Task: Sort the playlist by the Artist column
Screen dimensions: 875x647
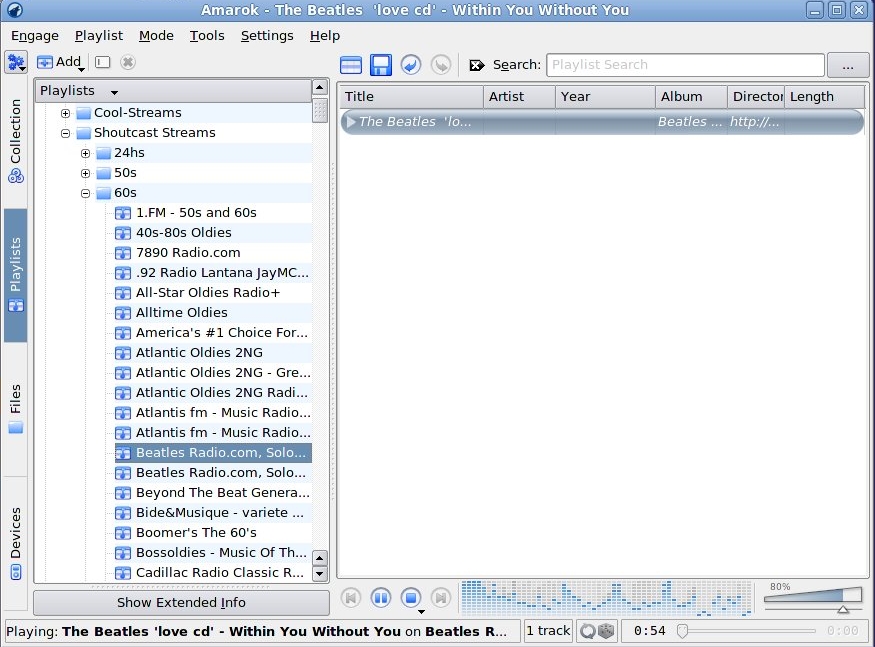Action: 520,97
